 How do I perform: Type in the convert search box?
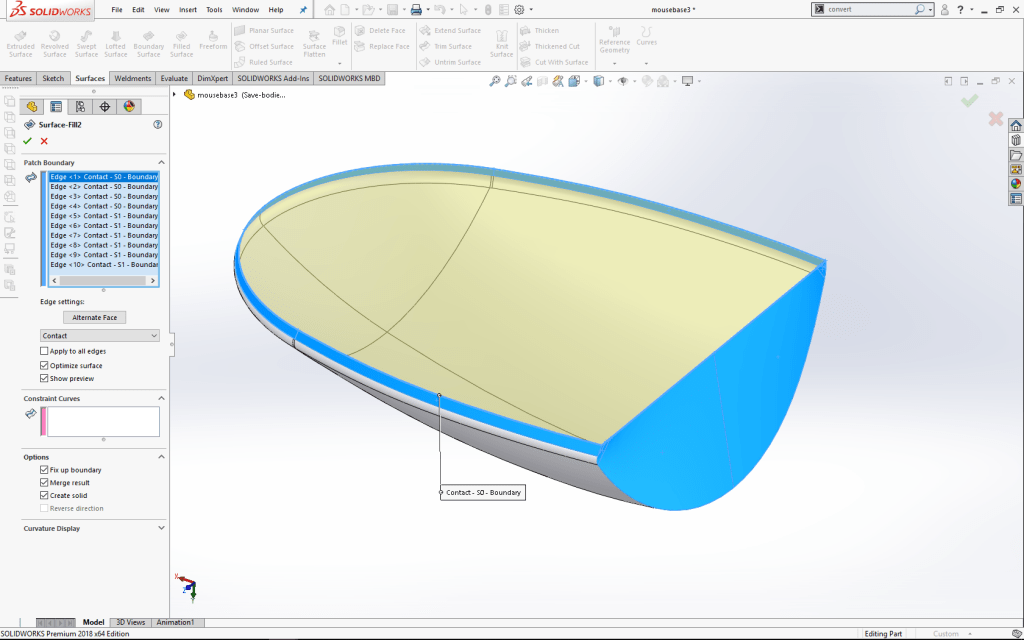pyautogui.click(x=865, y=9)
